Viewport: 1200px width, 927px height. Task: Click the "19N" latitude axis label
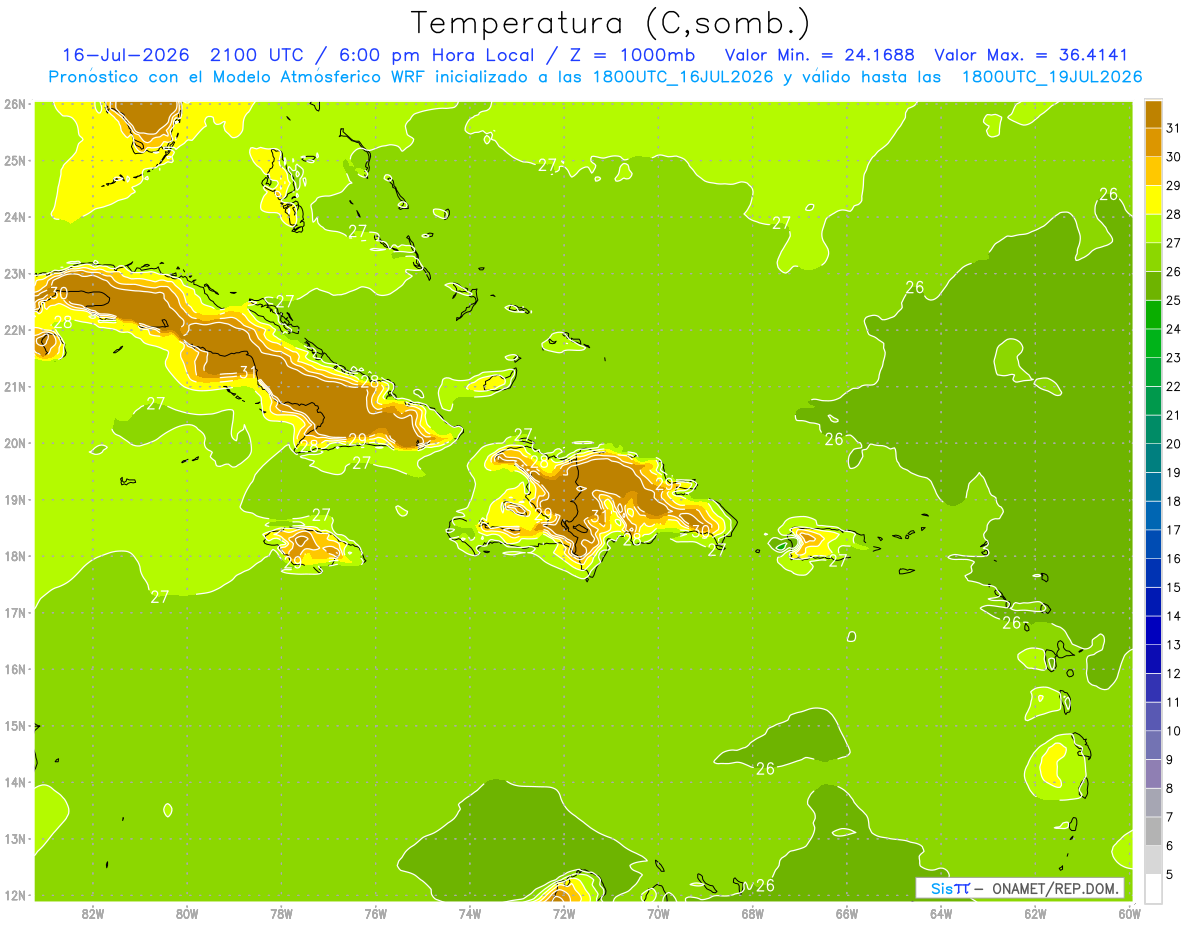coord(15,500)
